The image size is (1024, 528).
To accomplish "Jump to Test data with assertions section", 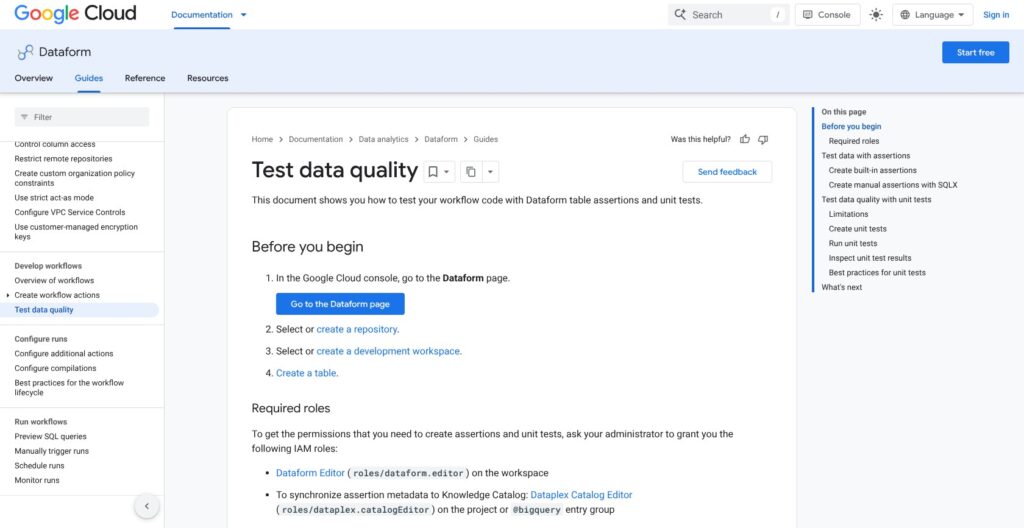I will pos(865,156).
